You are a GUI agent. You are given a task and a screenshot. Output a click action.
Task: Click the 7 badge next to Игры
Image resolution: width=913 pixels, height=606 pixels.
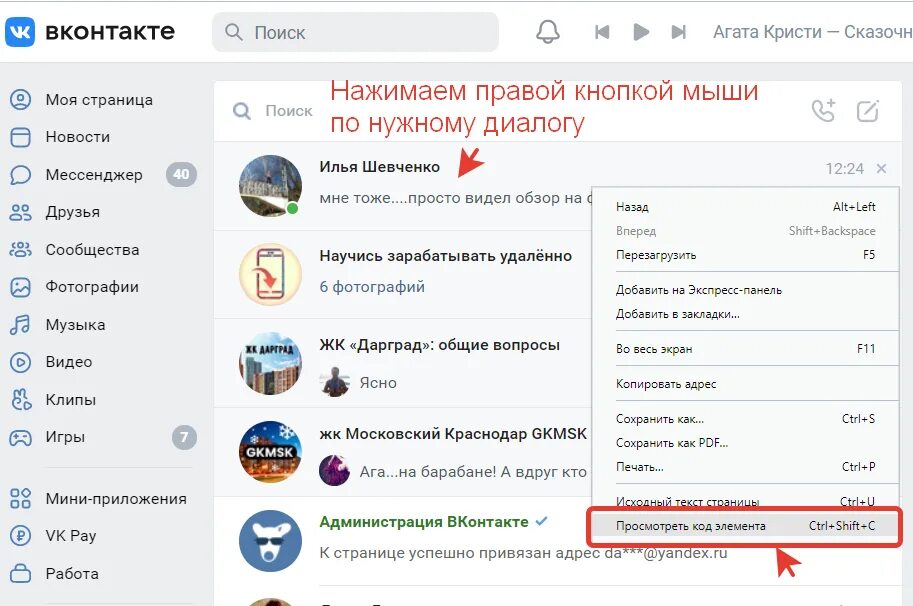(x=184, y=437)
